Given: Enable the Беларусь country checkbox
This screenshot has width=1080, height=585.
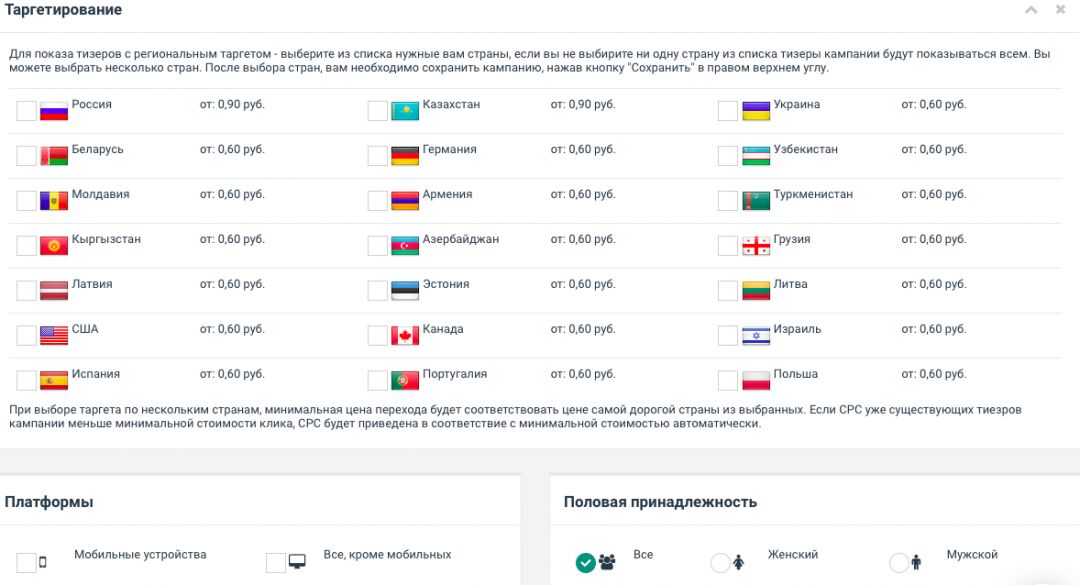Looking at the screenshot, I should pyautogui.click(x=25, y=155).
